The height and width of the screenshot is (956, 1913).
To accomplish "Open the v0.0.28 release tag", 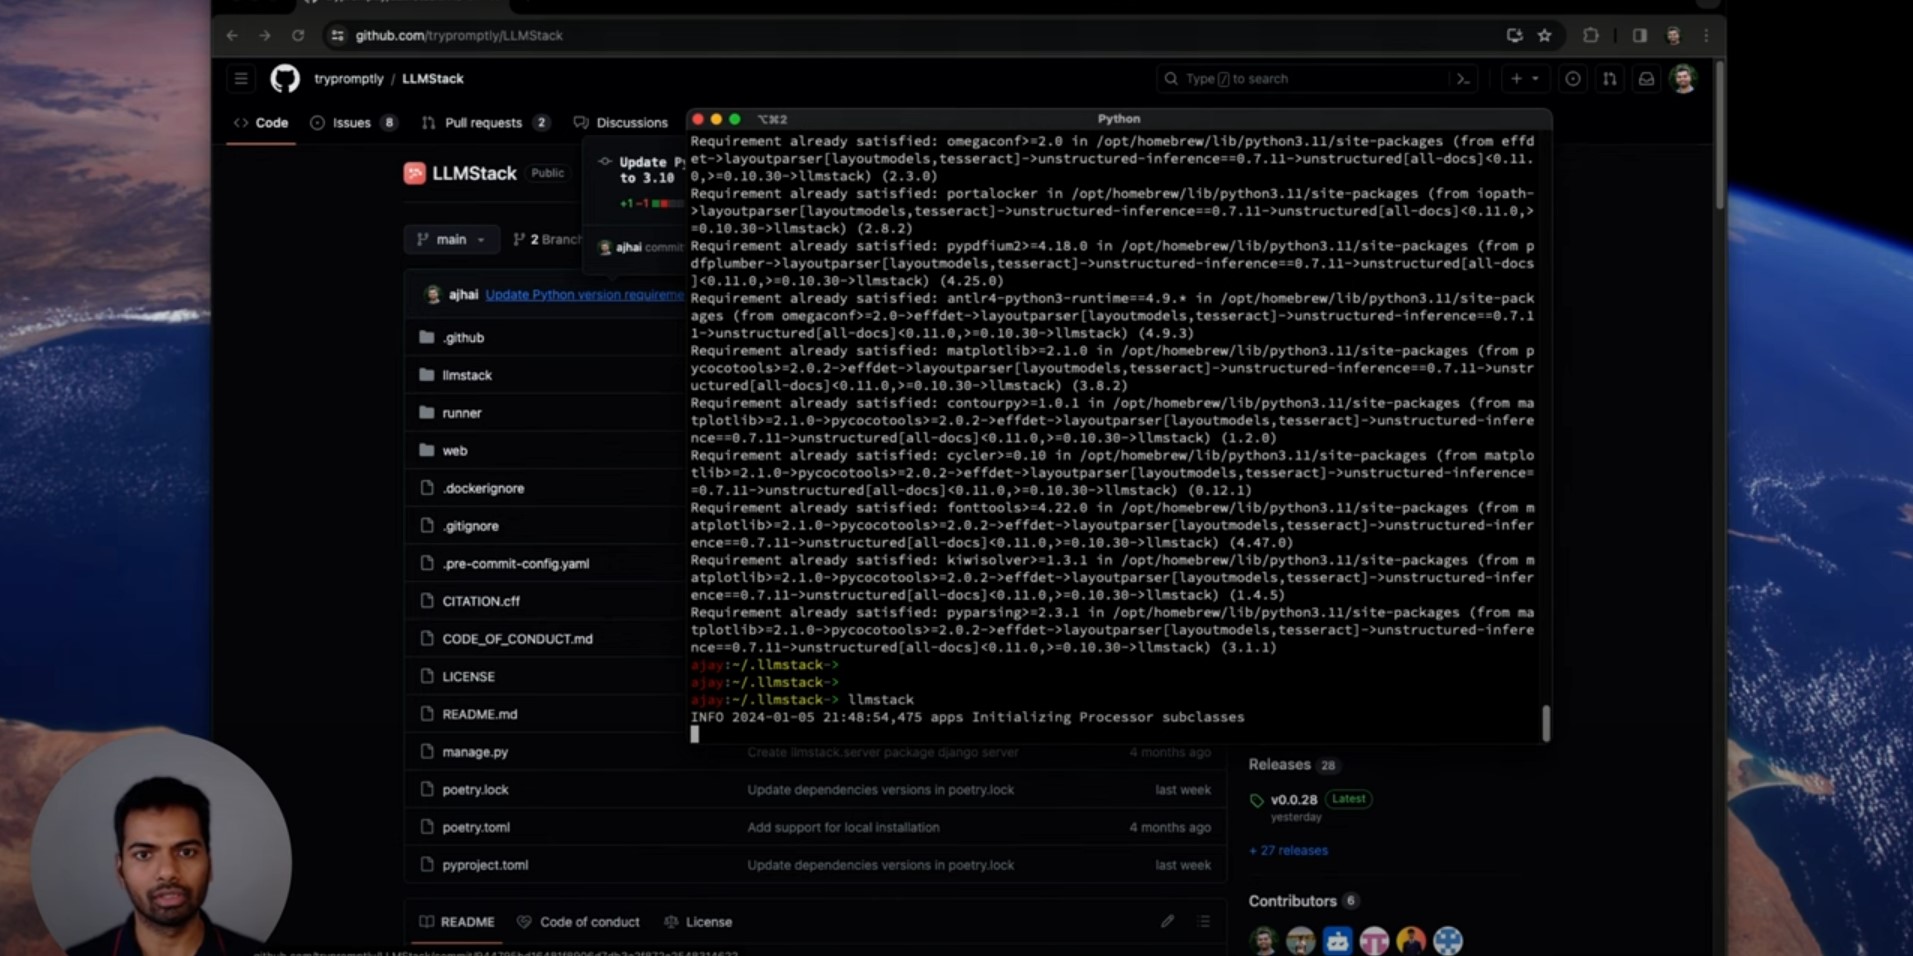I will click(x=1293, y=800).
